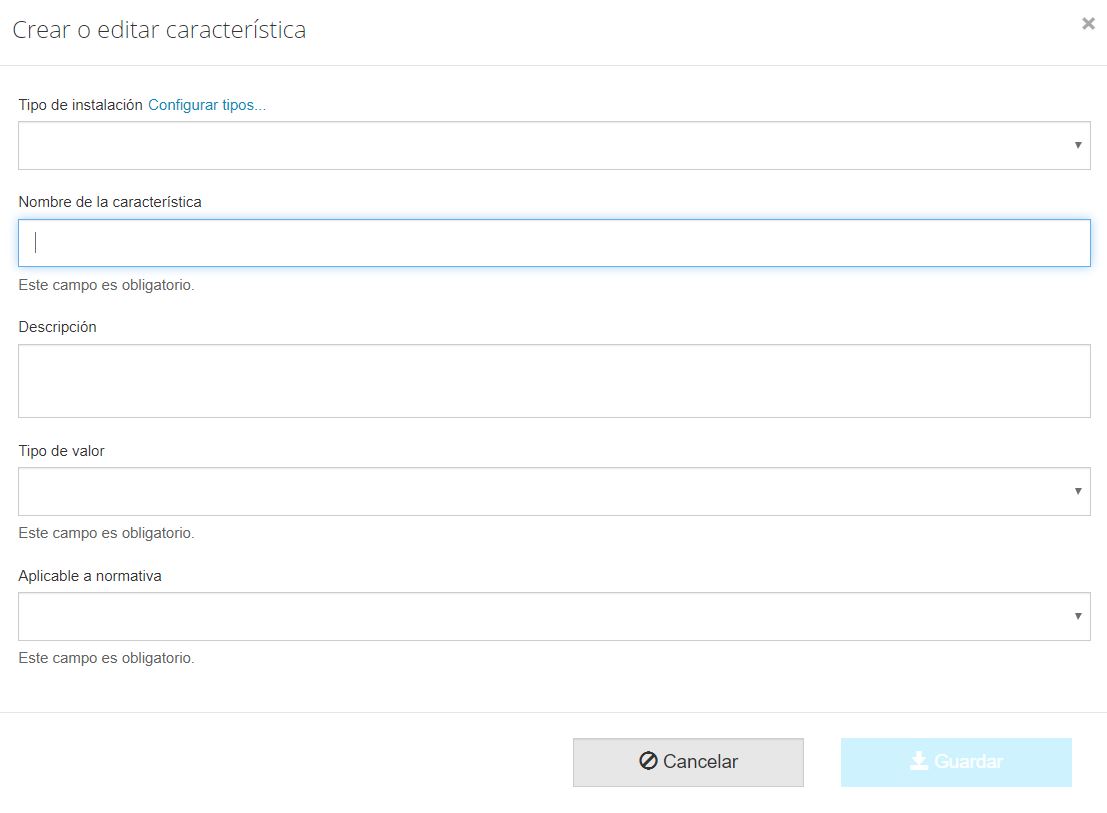This screenshot has height=813, width=1107.
Task: Open the Tipo de valor combo box
Action: click(x=540, y=491)
